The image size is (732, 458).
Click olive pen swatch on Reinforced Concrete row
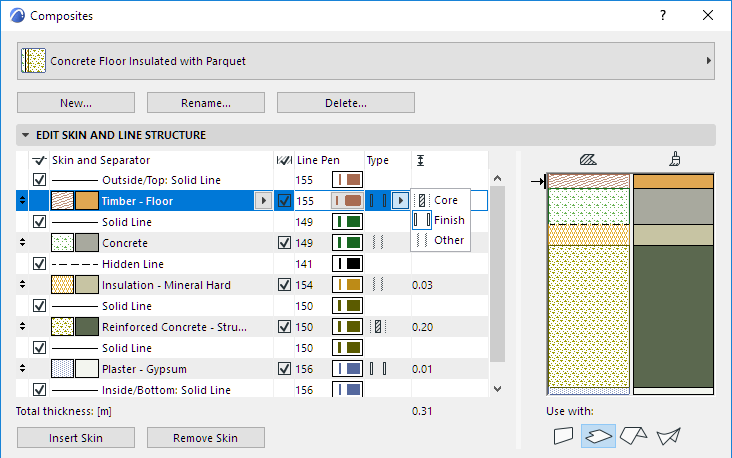point(347,327)
